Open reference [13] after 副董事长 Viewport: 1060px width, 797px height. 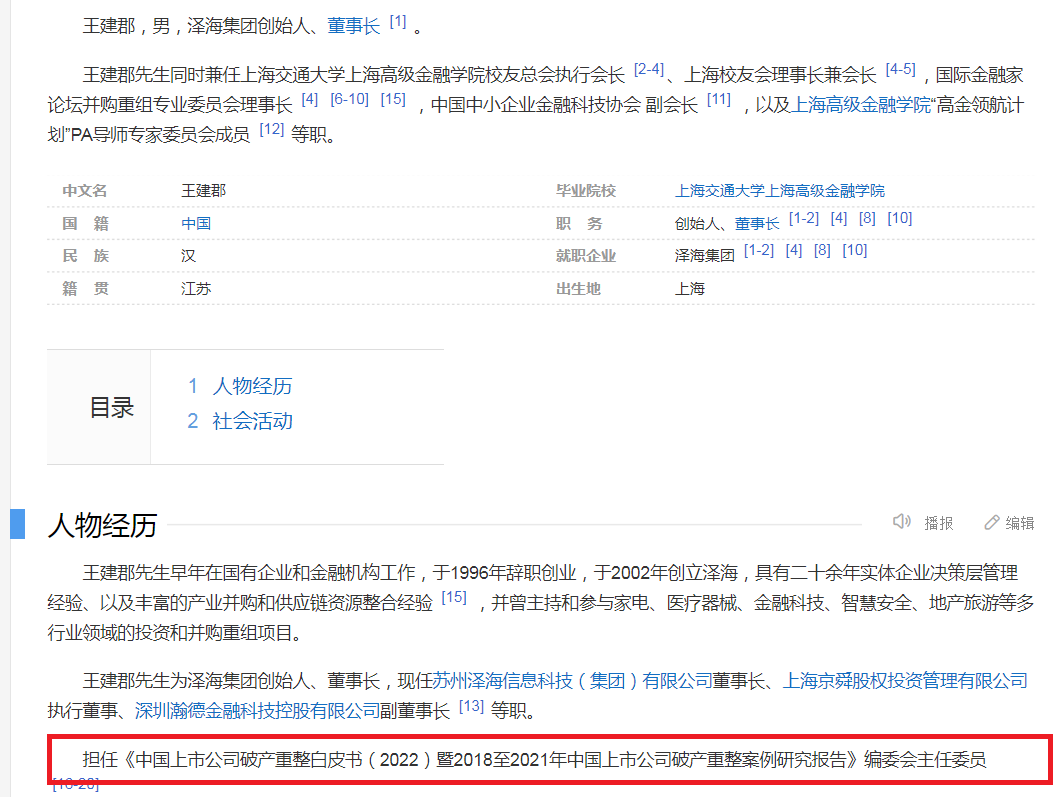point(471,706)
